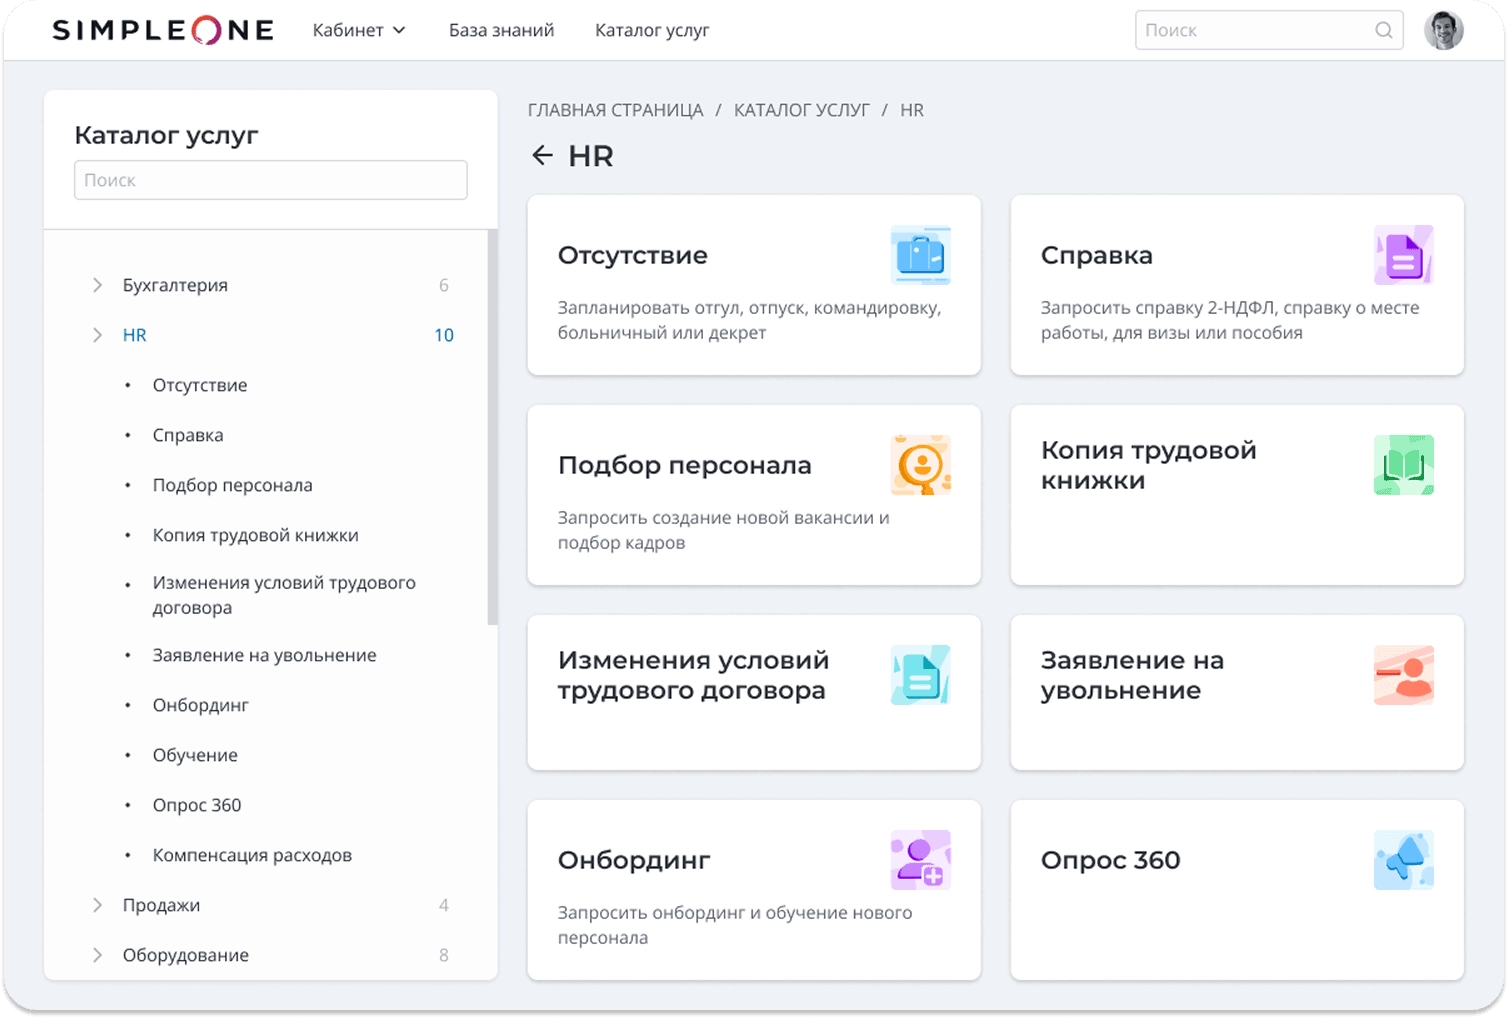Click the sidebar vertical scrollbar
This screenshot has height=1018, width=1508.
tap(492, 428)
